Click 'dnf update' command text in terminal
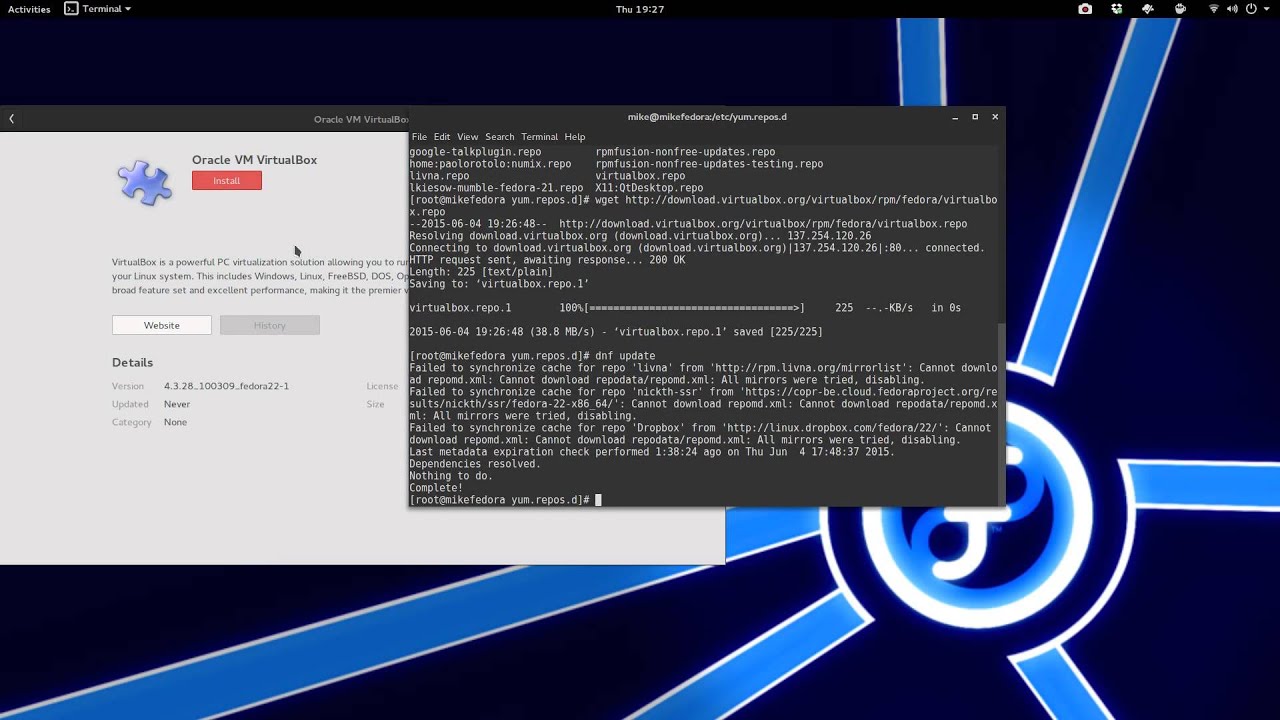 (625, 356)
